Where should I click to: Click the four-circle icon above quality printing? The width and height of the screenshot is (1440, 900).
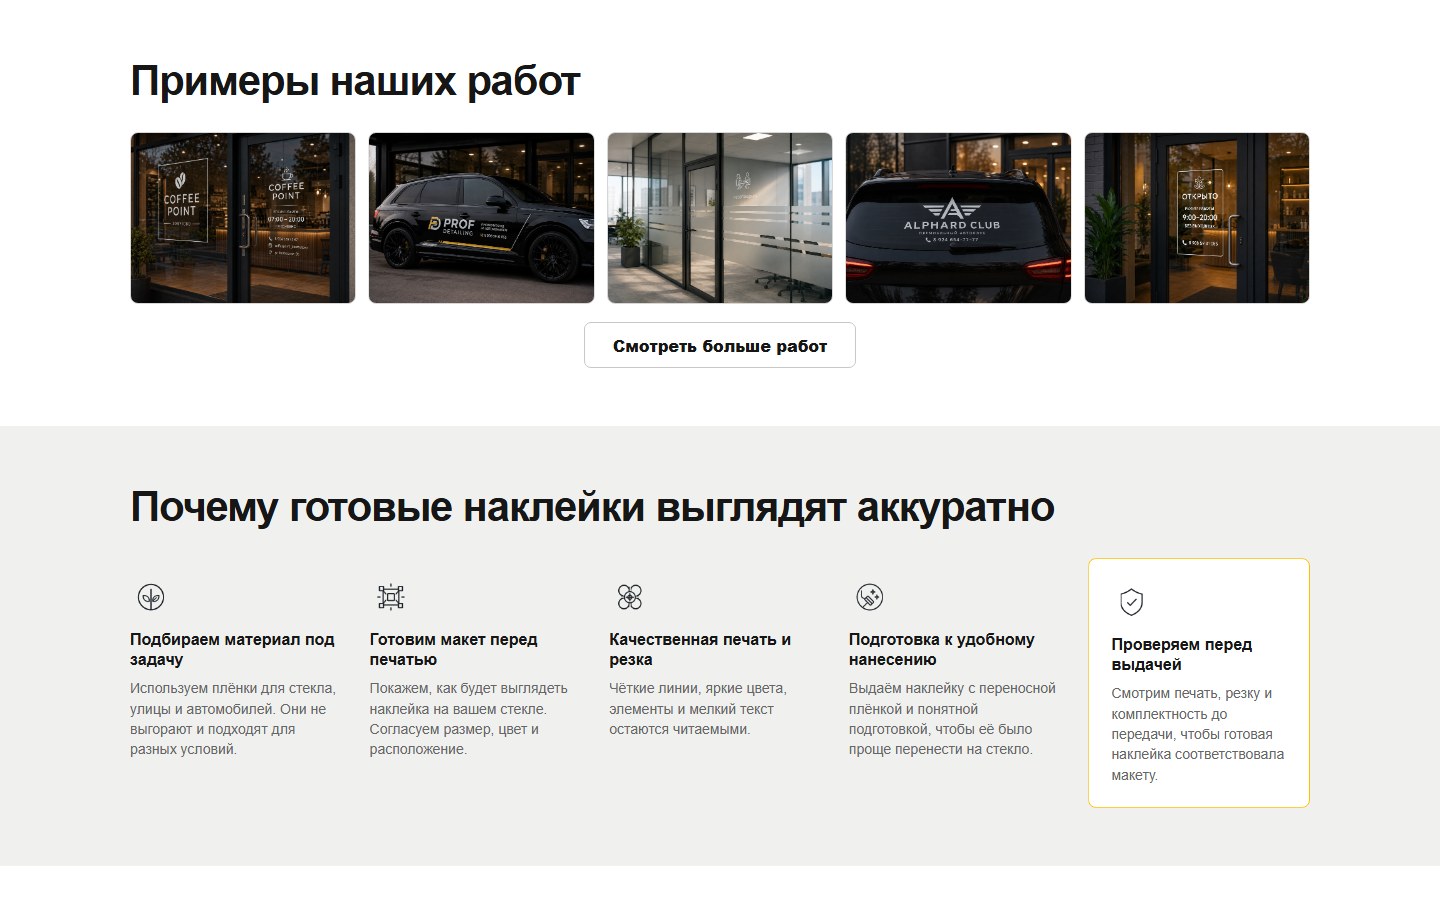[630, 597]
